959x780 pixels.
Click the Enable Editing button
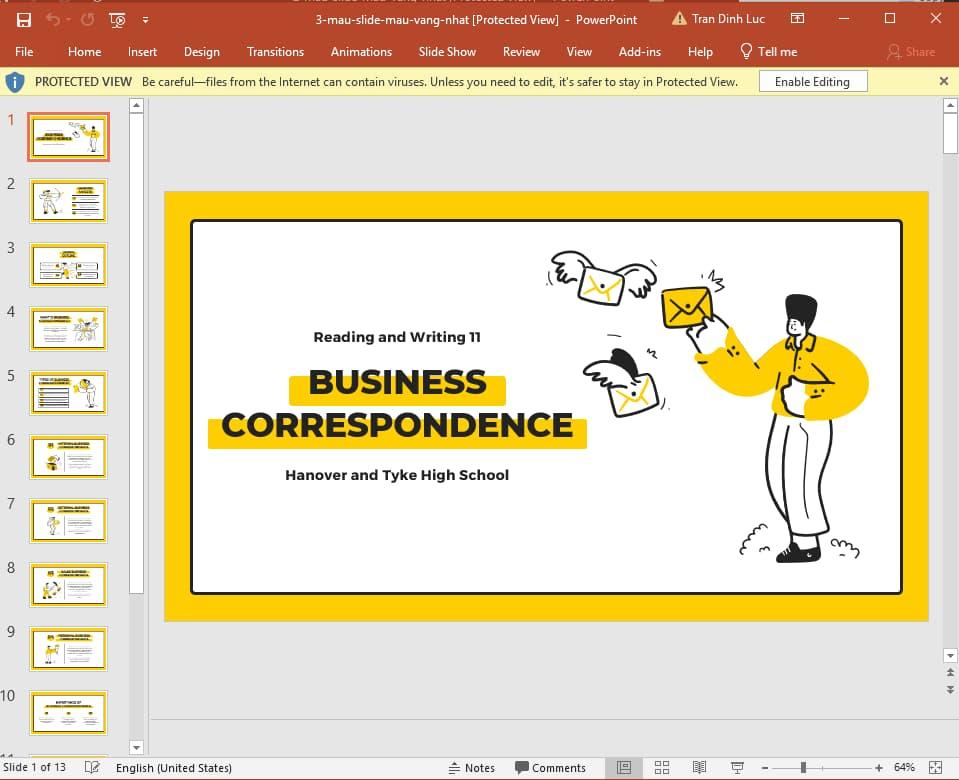[x=813, y=81]
